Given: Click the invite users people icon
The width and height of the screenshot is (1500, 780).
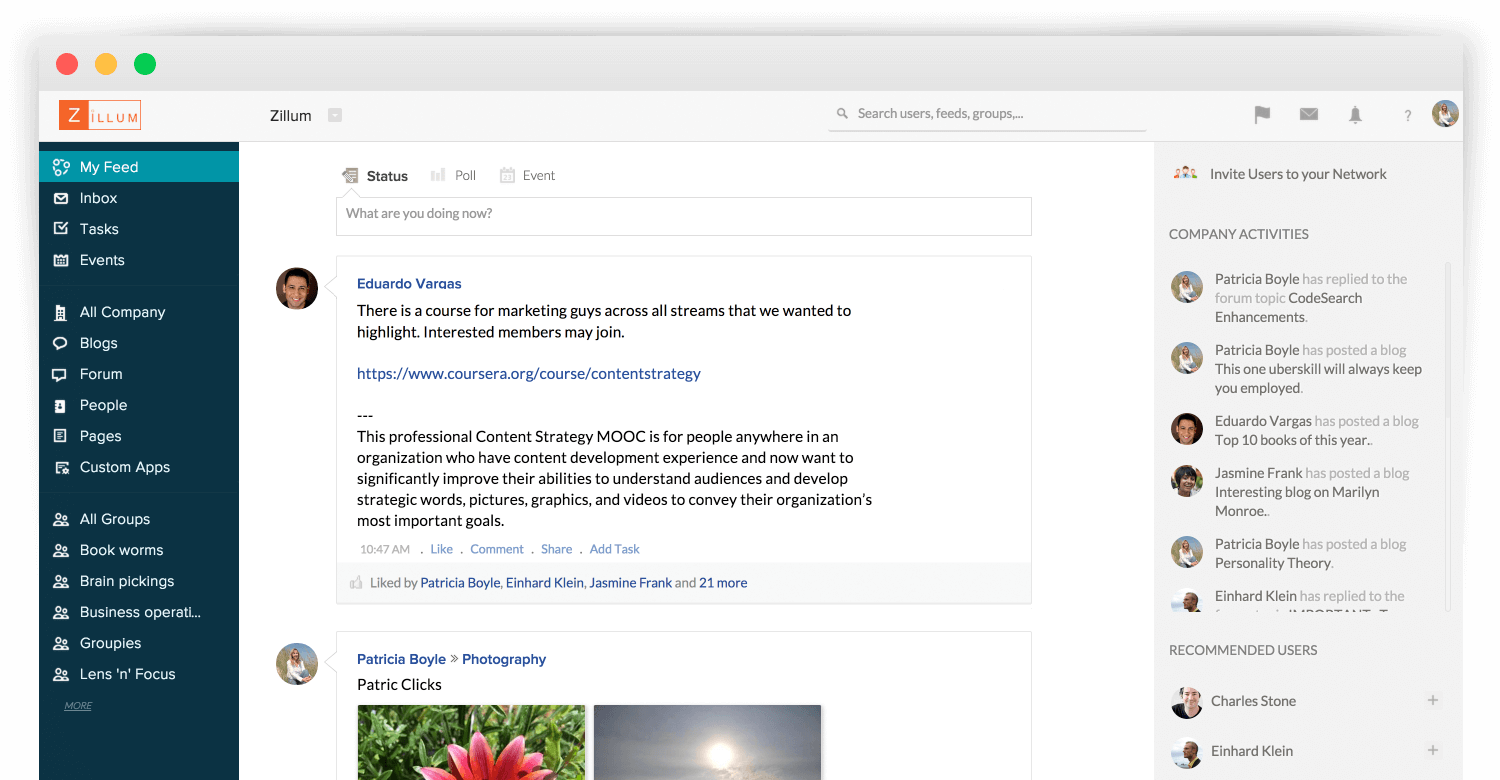Looking at the screenshot, I should click(1185, 173).
